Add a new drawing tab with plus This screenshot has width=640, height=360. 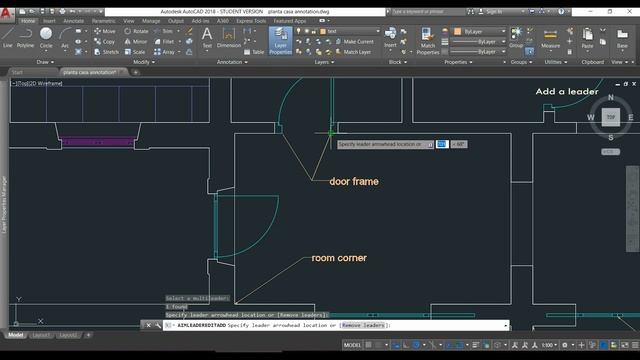point(136,72)
